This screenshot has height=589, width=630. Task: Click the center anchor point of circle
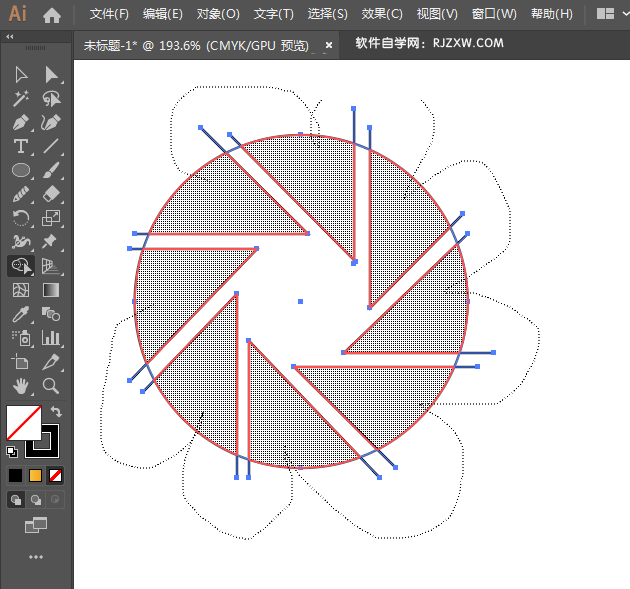point(301,301)
